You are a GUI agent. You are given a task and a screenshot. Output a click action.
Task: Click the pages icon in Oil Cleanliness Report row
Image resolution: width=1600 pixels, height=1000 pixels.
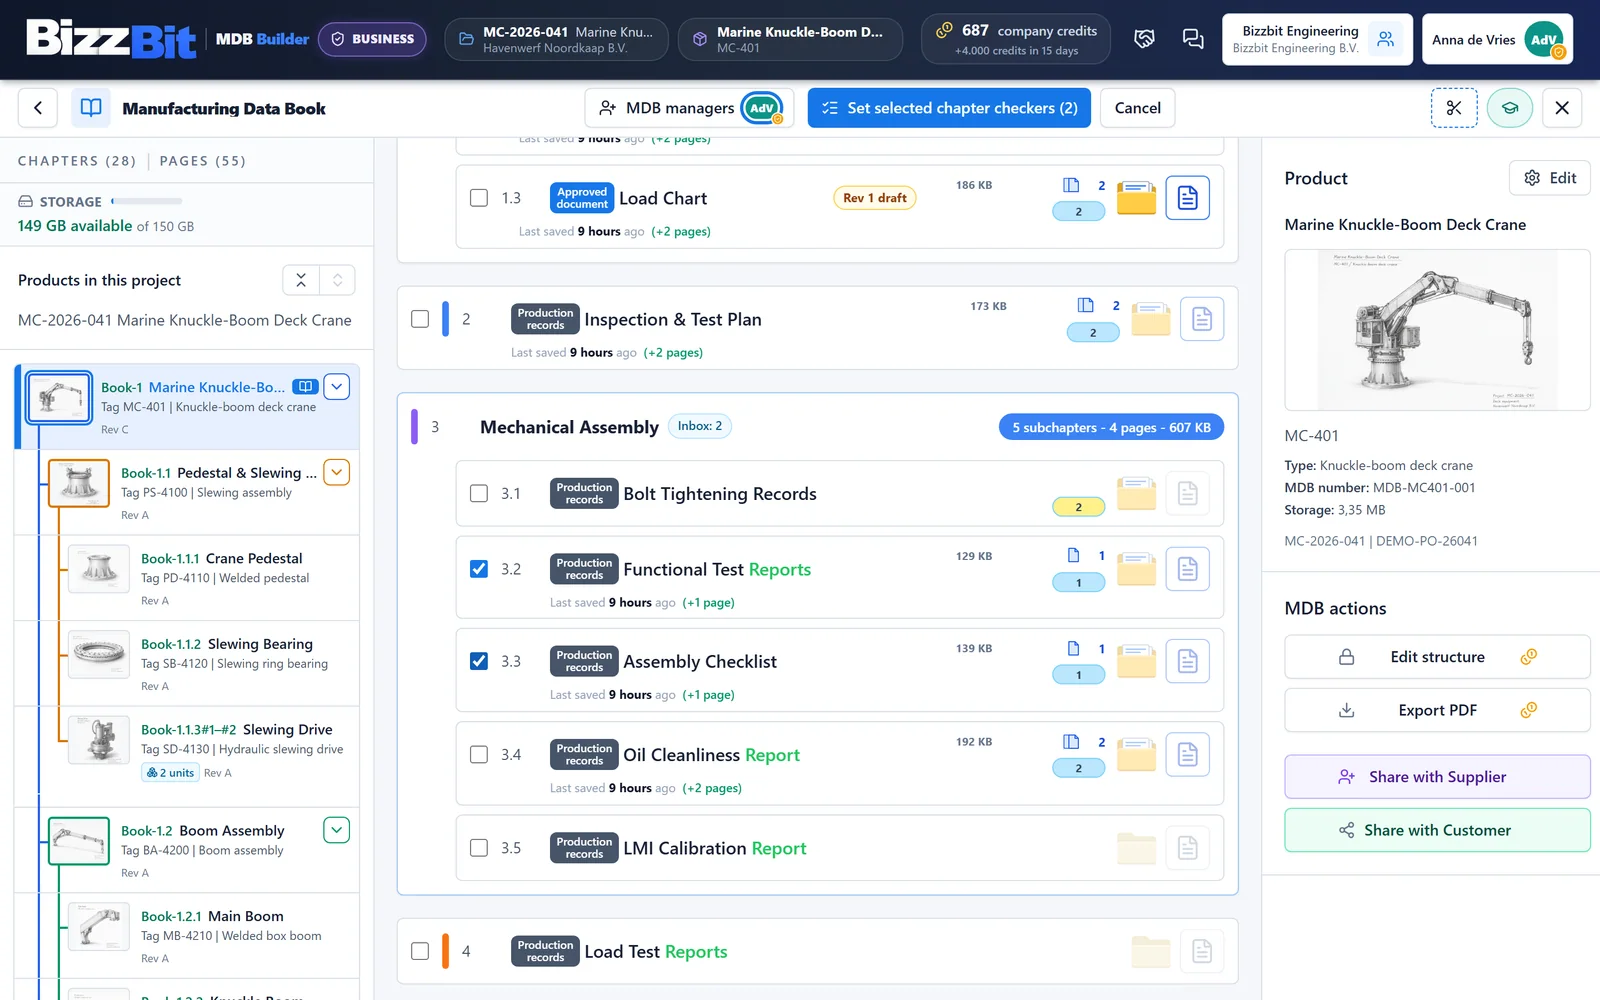(1071, 742)
